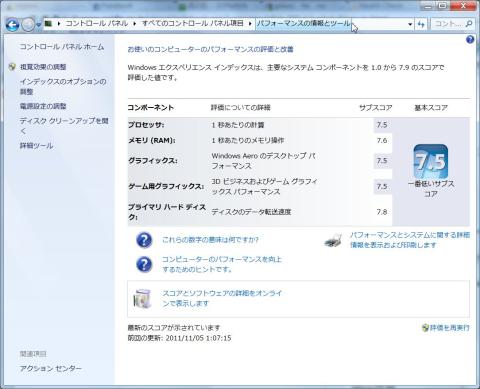Open the address bar history dropdown
480x389 pixels.
410,24
